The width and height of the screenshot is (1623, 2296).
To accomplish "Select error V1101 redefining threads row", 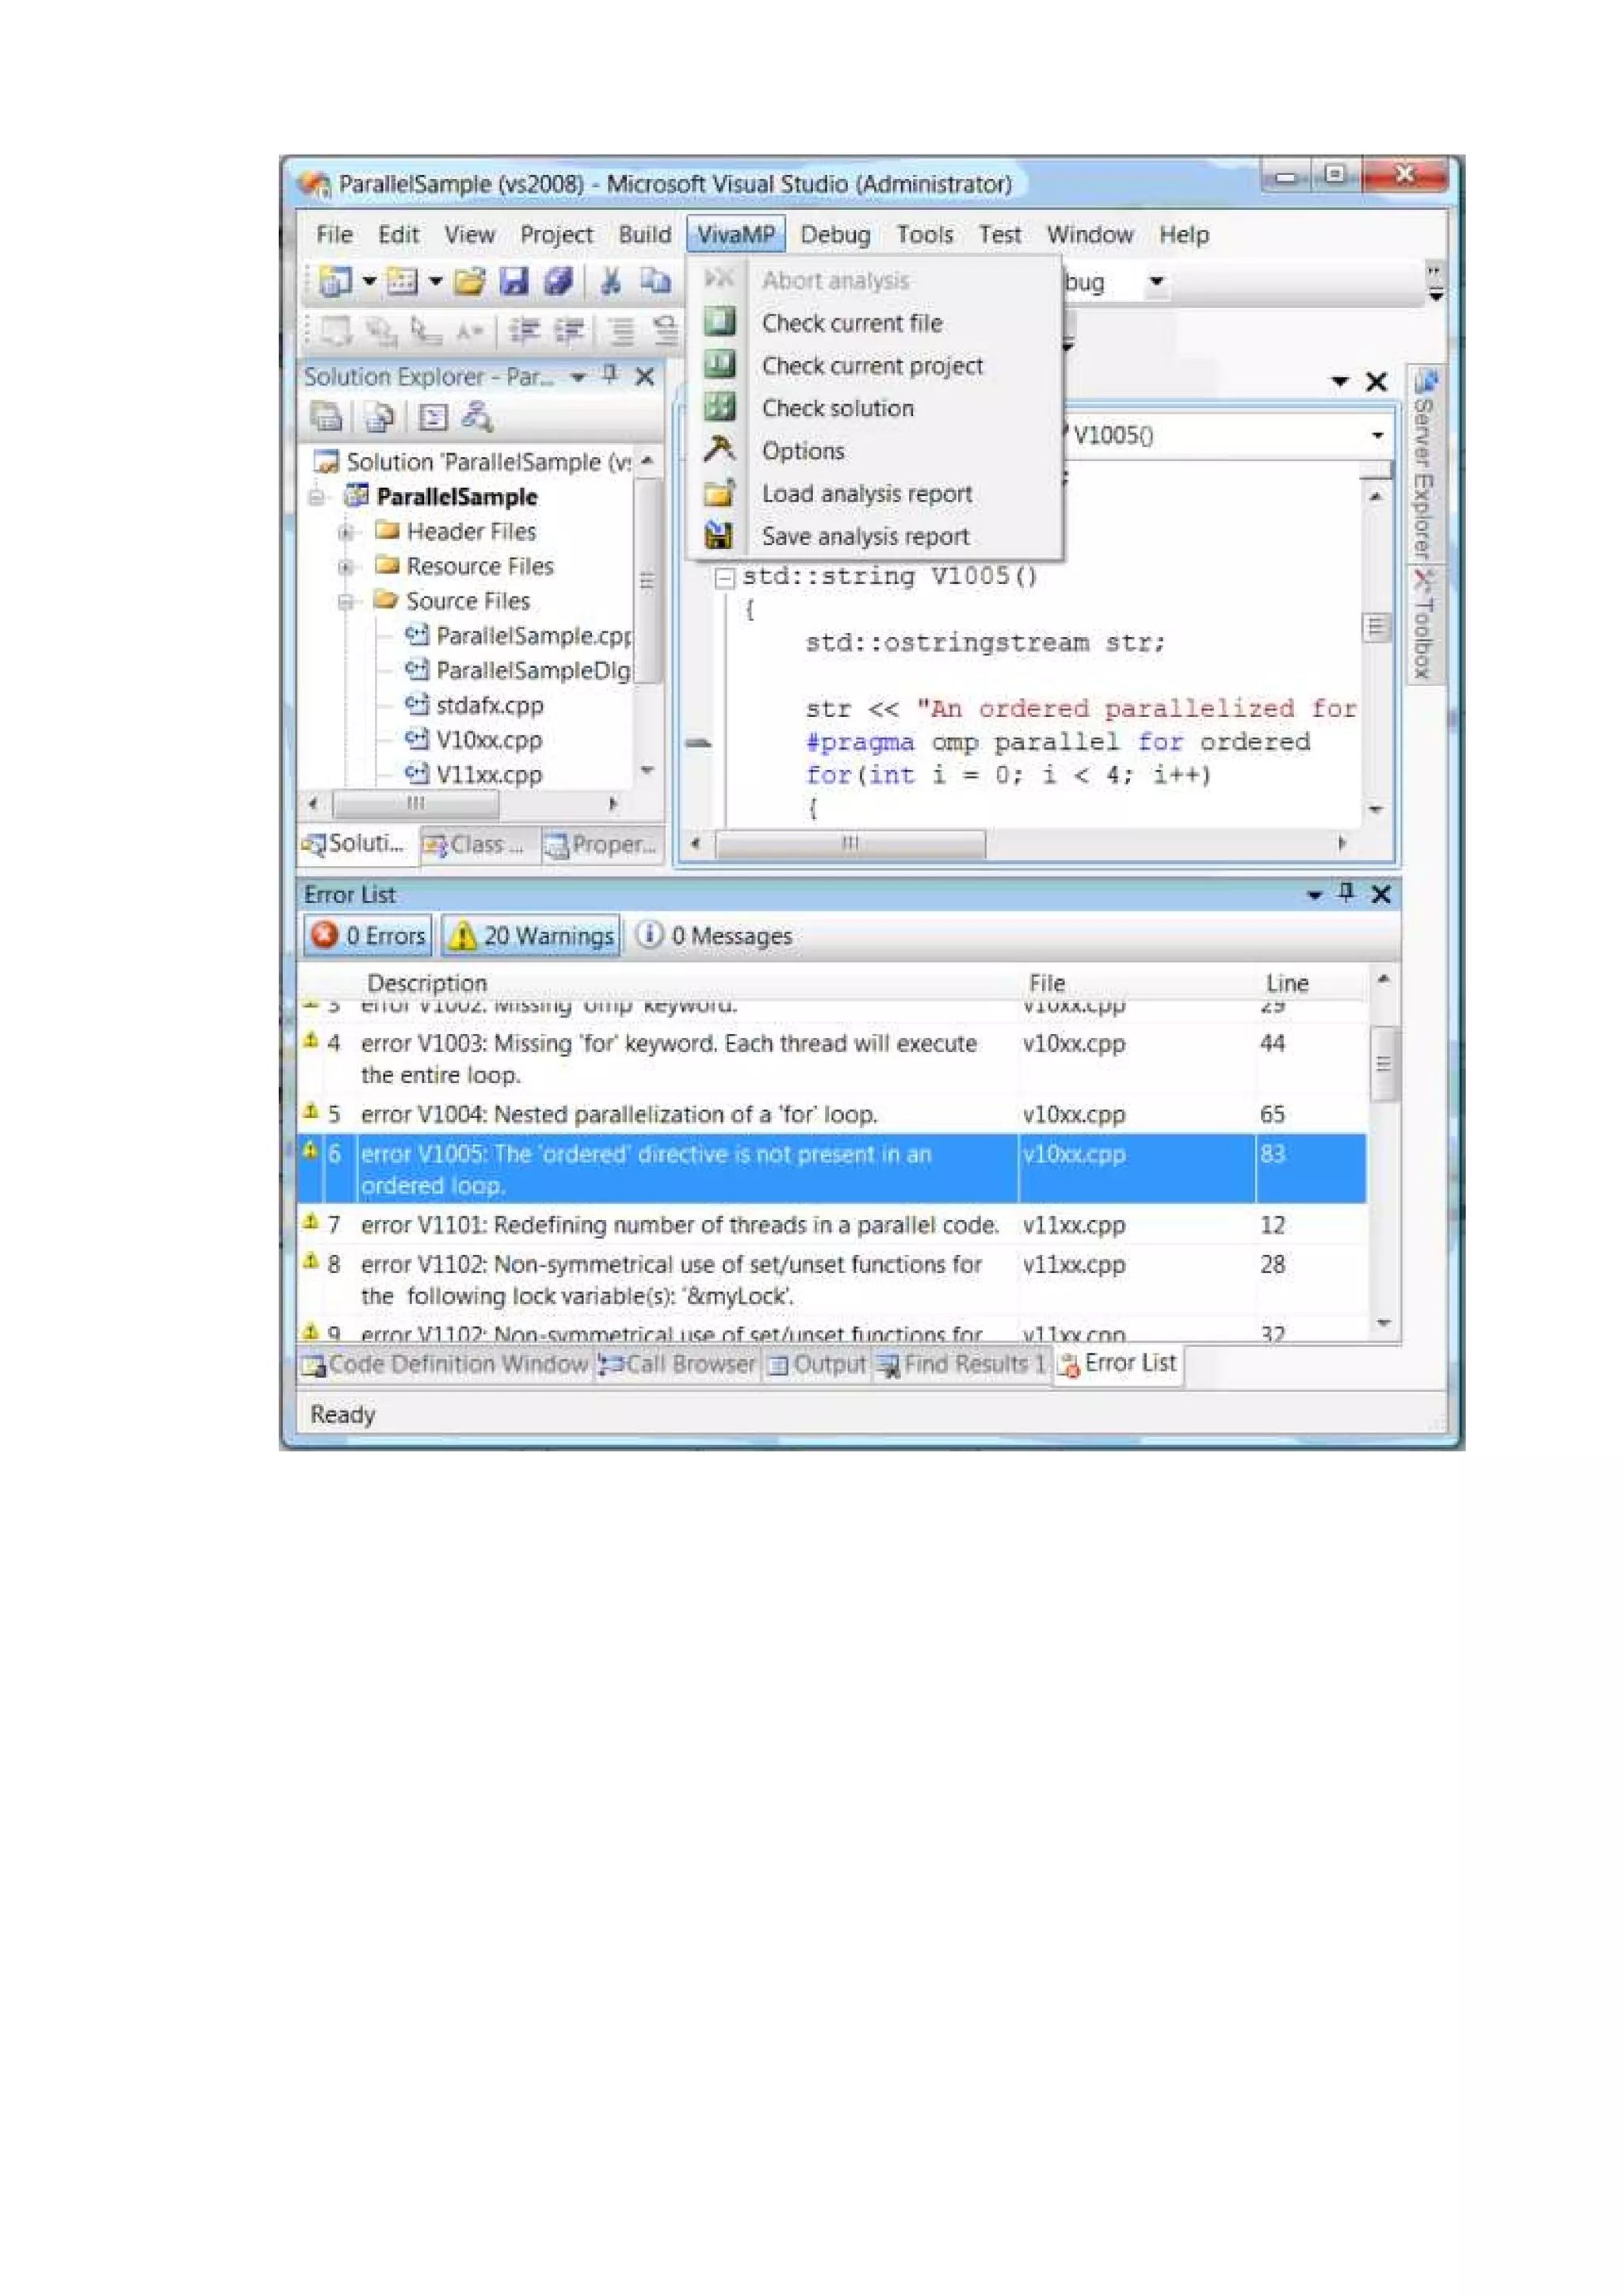I will 832,1225.
